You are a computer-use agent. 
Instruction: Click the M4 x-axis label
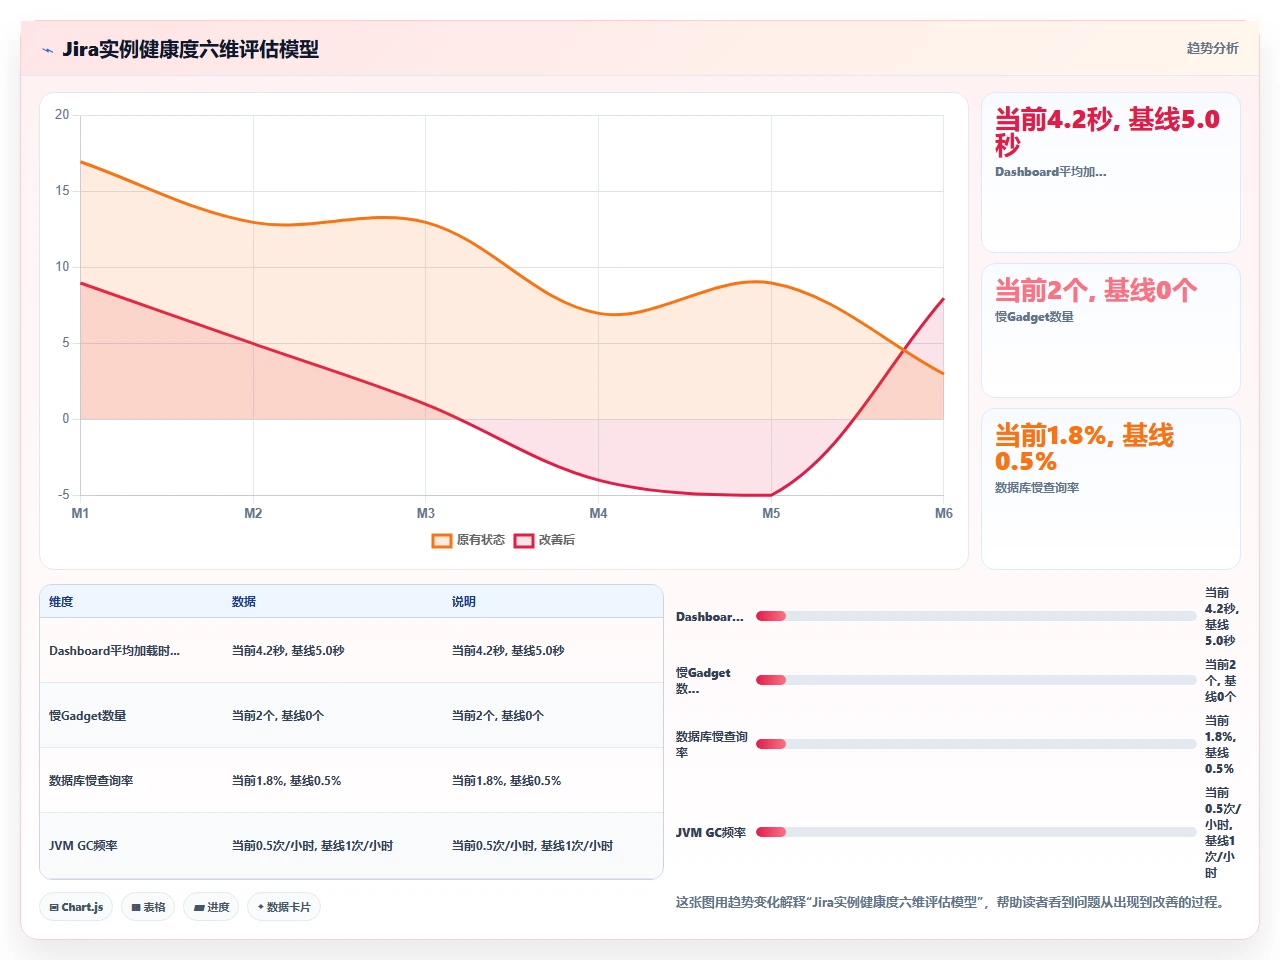(598, 513)
